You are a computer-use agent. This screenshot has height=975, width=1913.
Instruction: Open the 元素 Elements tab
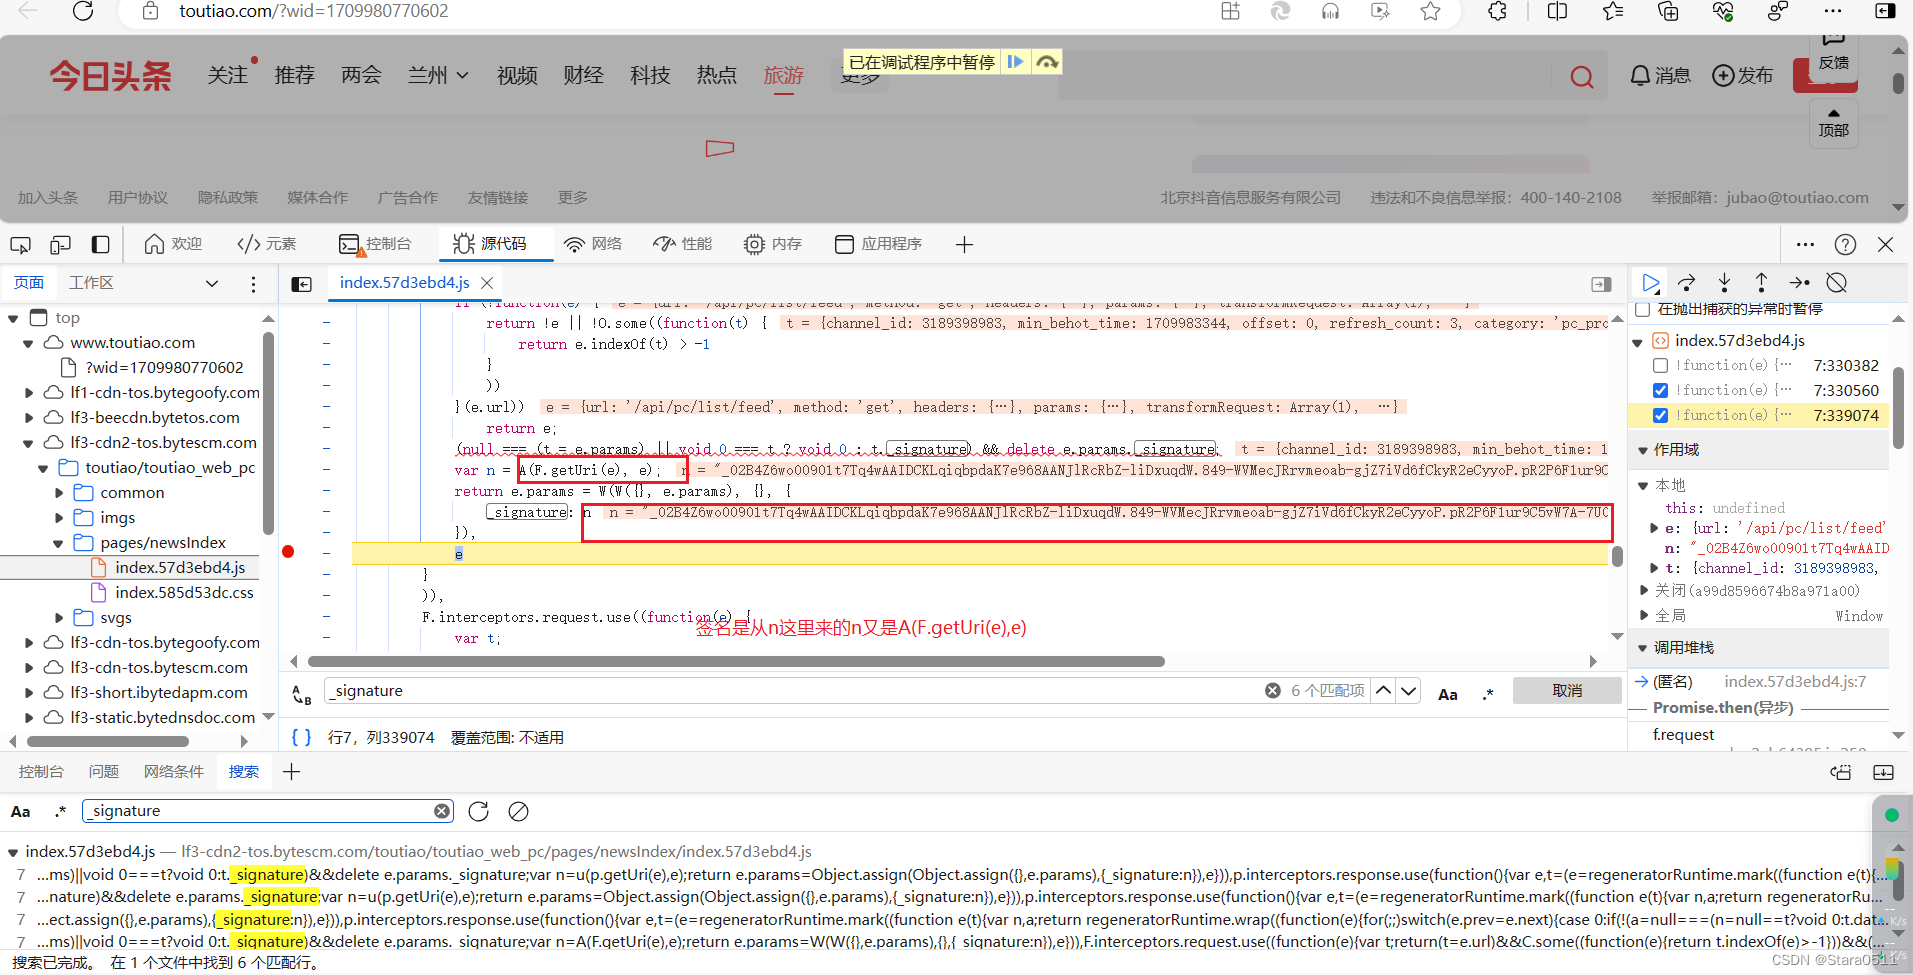pyautogui.click(x=266, y=244)
